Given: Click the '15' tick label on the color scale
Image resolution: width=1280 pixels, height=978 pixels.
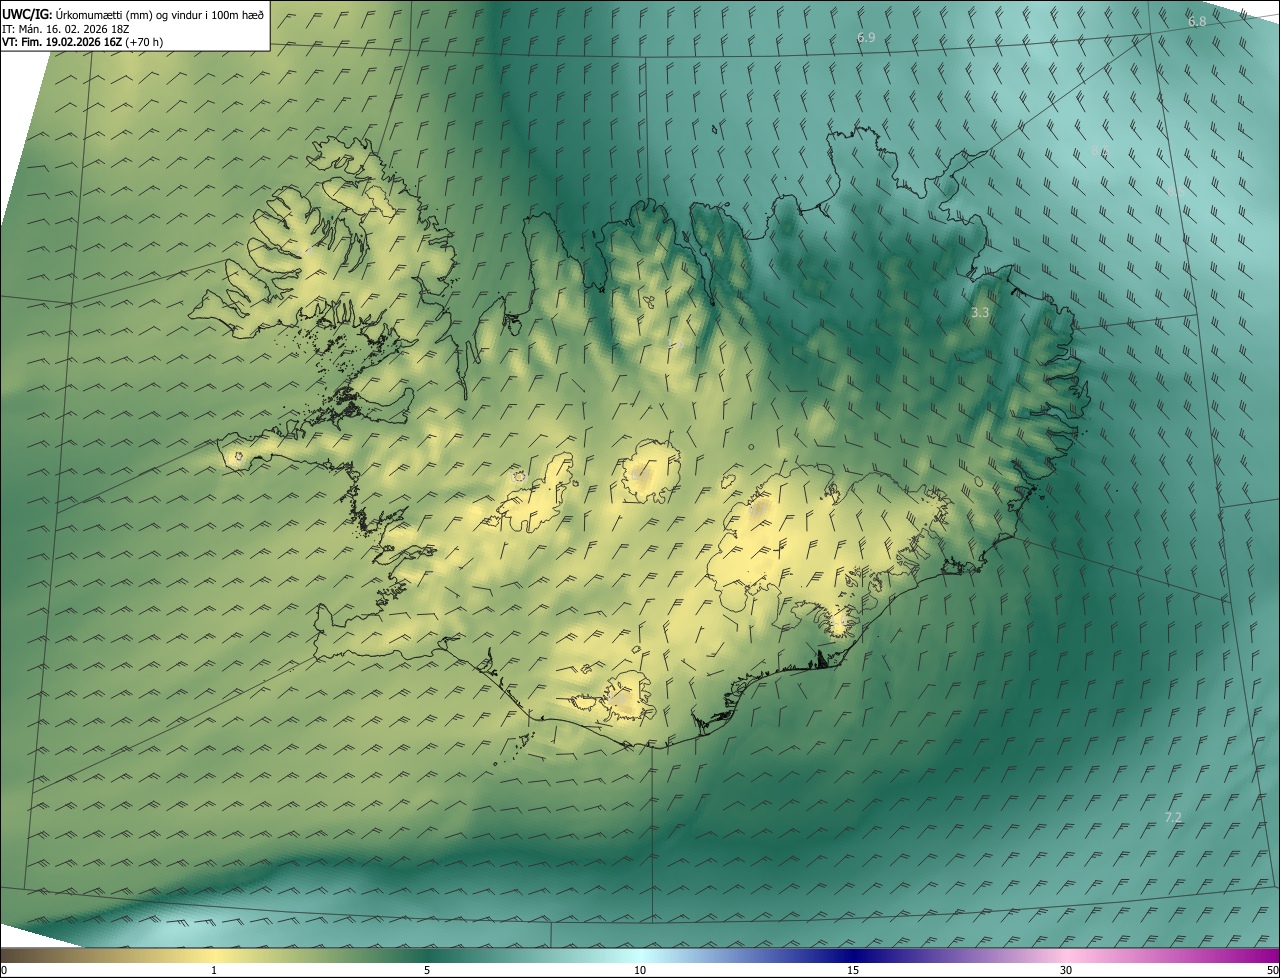Looking at the screenshot, I should pos(853,970).
